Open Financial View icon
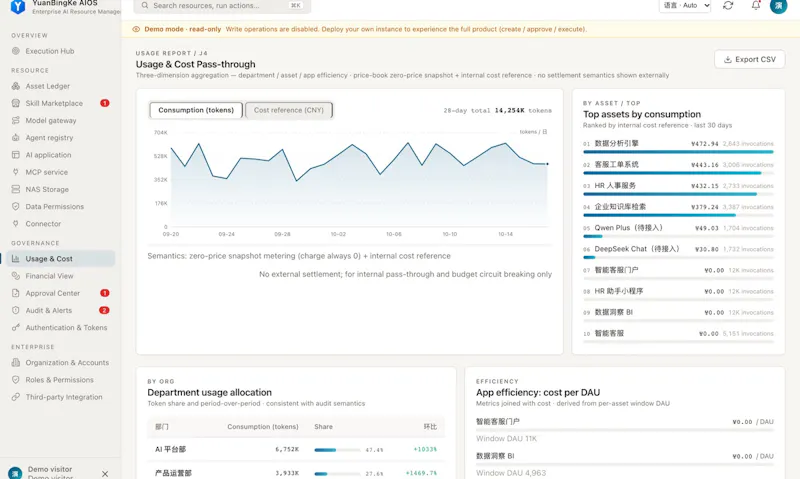 coord(16,276)
